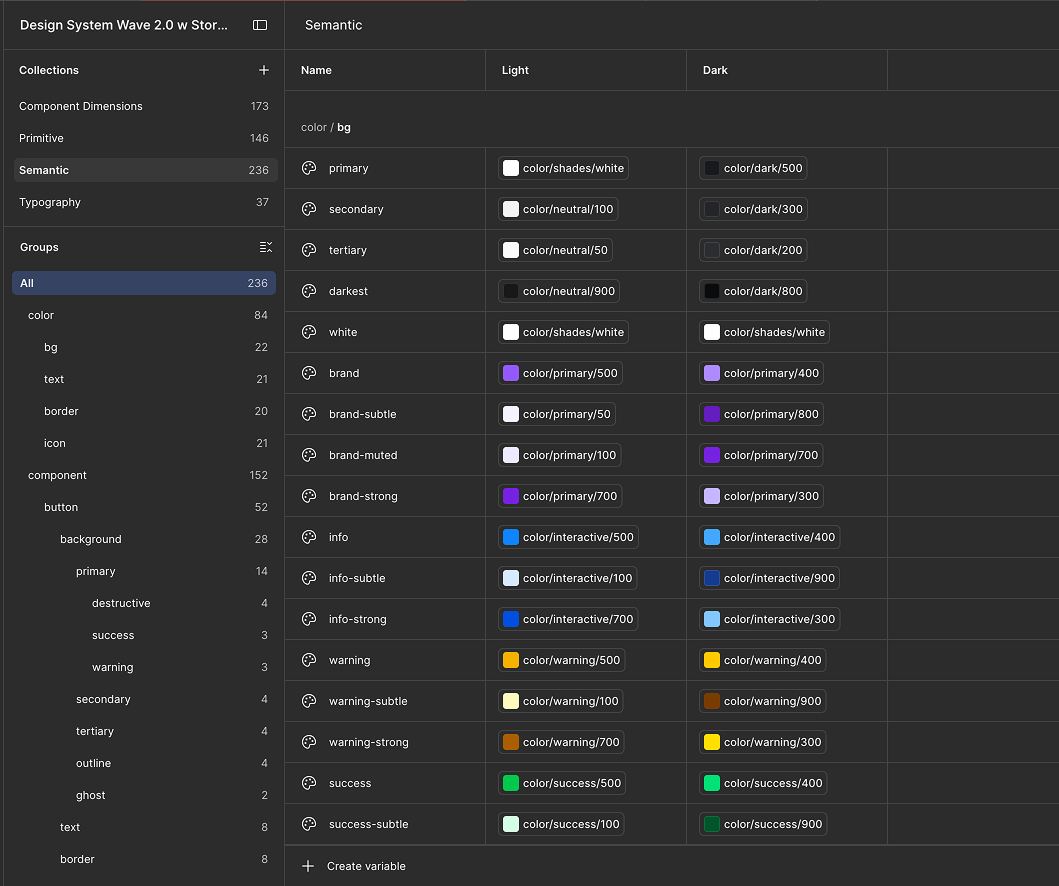This screenshot has width=1059, height=886.
Task: Click the Name column header
Action: (x=385, y=70)
